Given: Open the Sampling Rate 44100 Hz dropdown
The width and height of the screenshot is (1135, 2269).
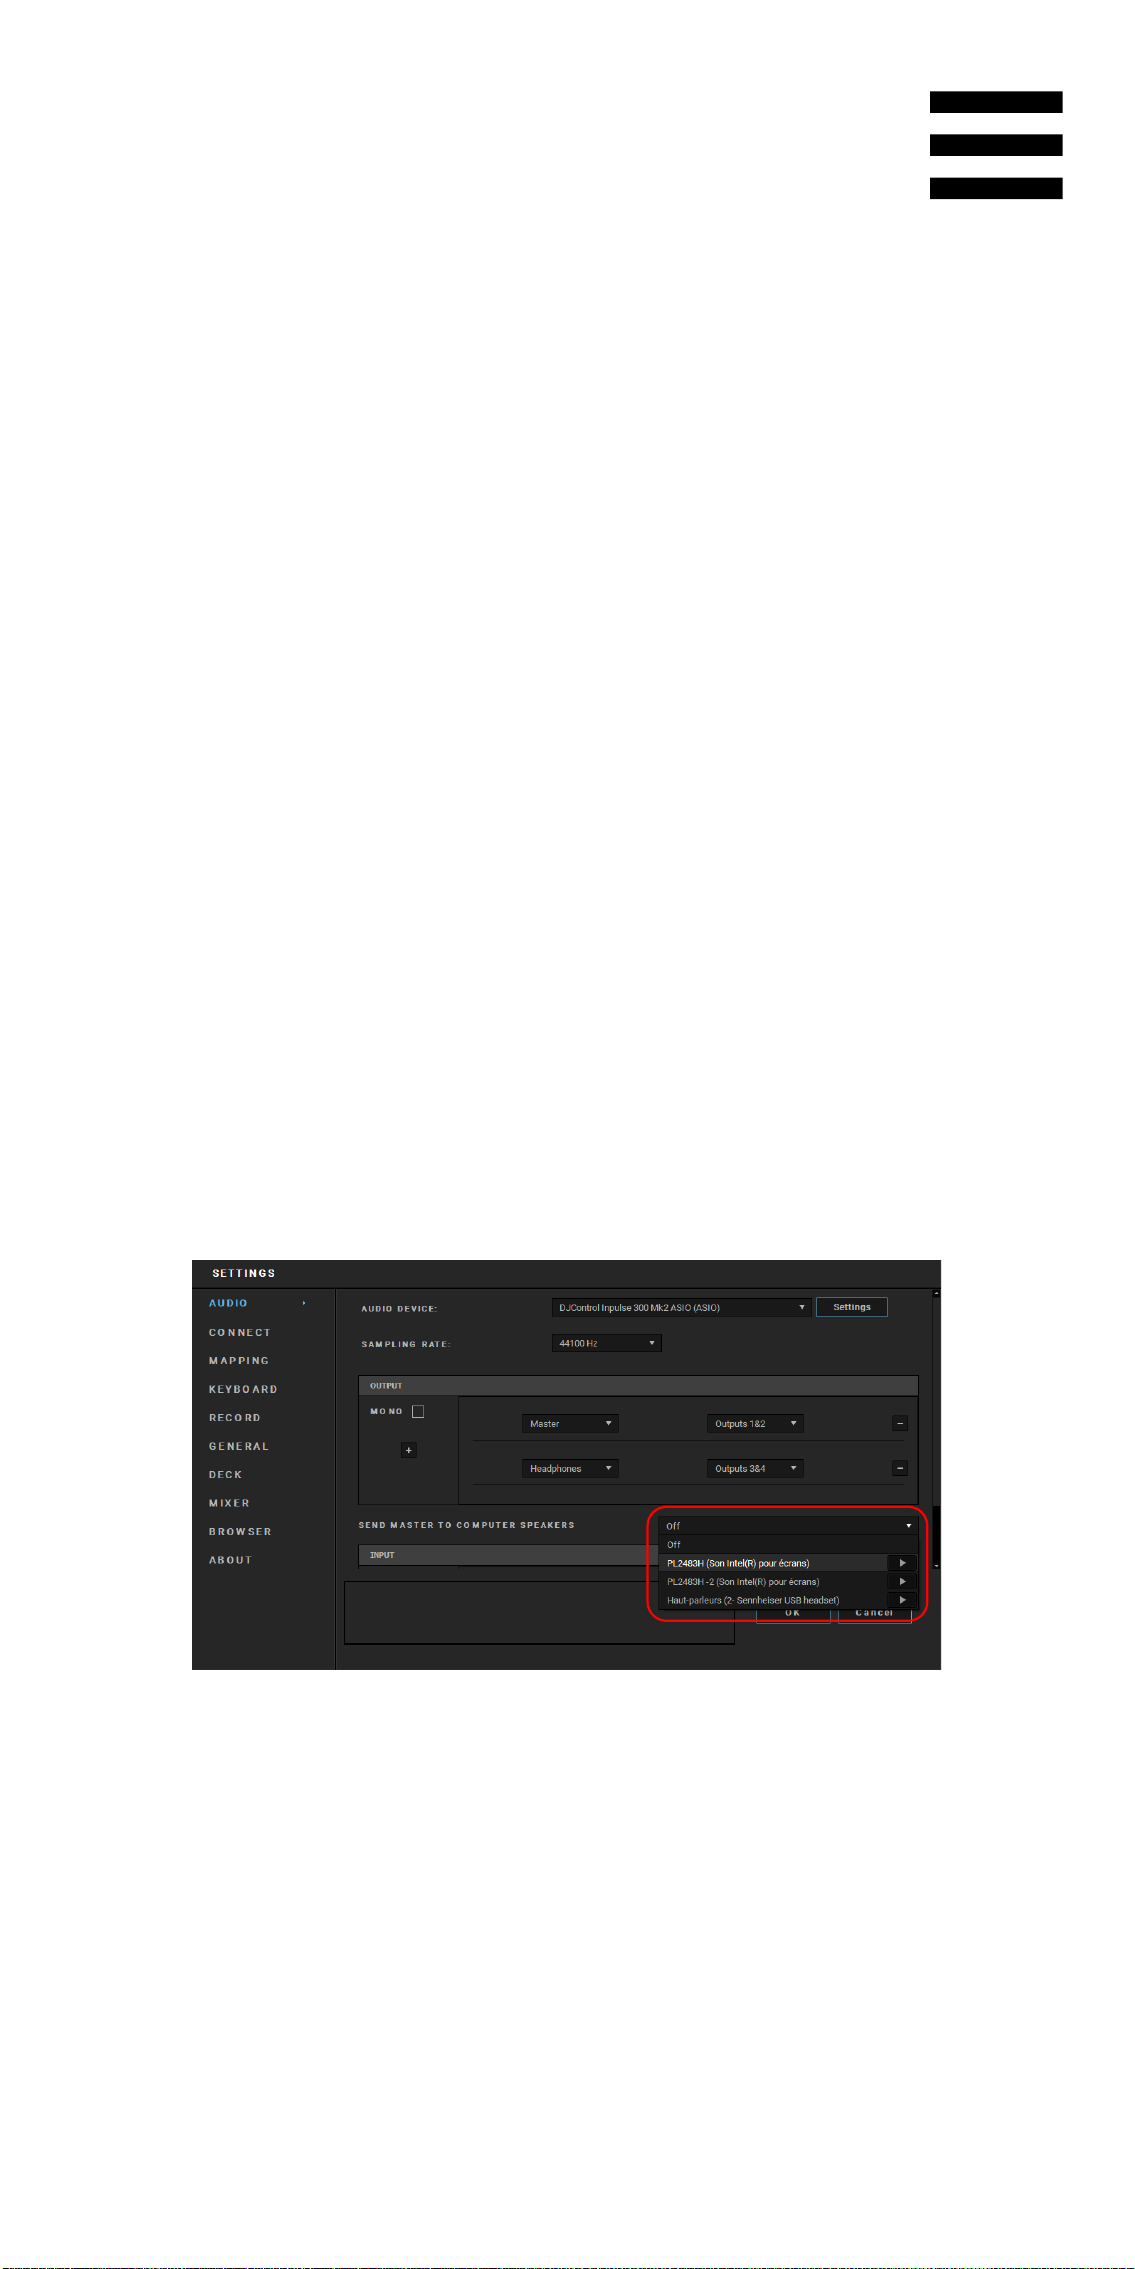Looking at the screenshot, I should click(606, 1343).
